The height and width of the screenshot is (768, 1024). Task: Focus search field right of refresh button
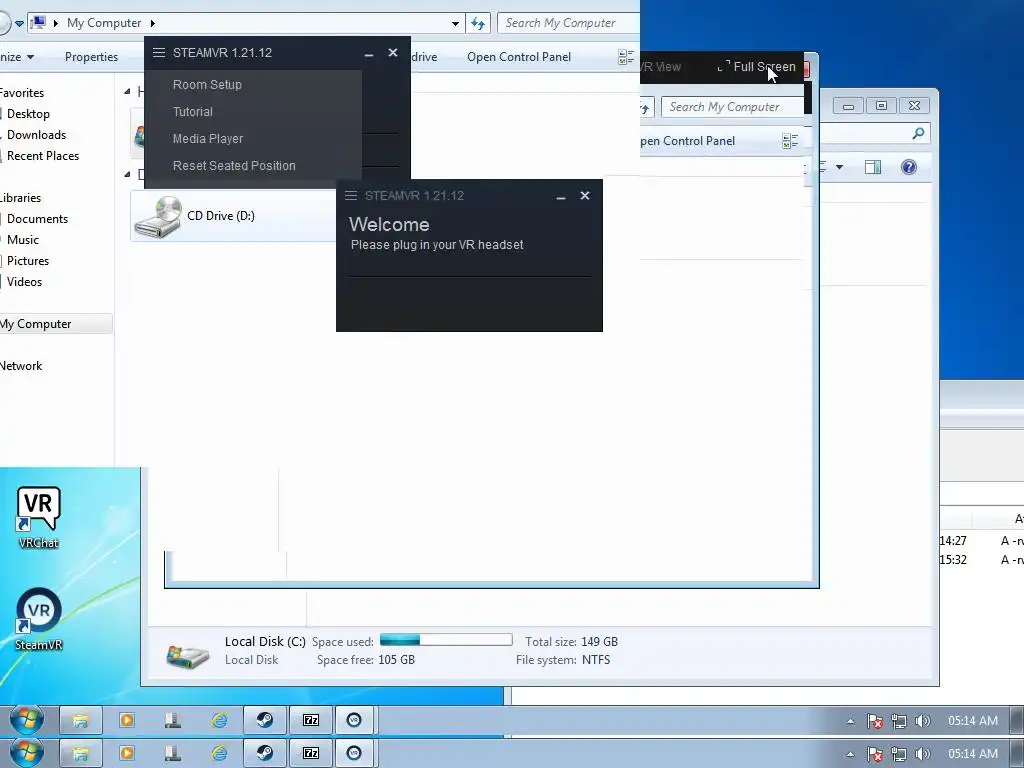(568, 23)
